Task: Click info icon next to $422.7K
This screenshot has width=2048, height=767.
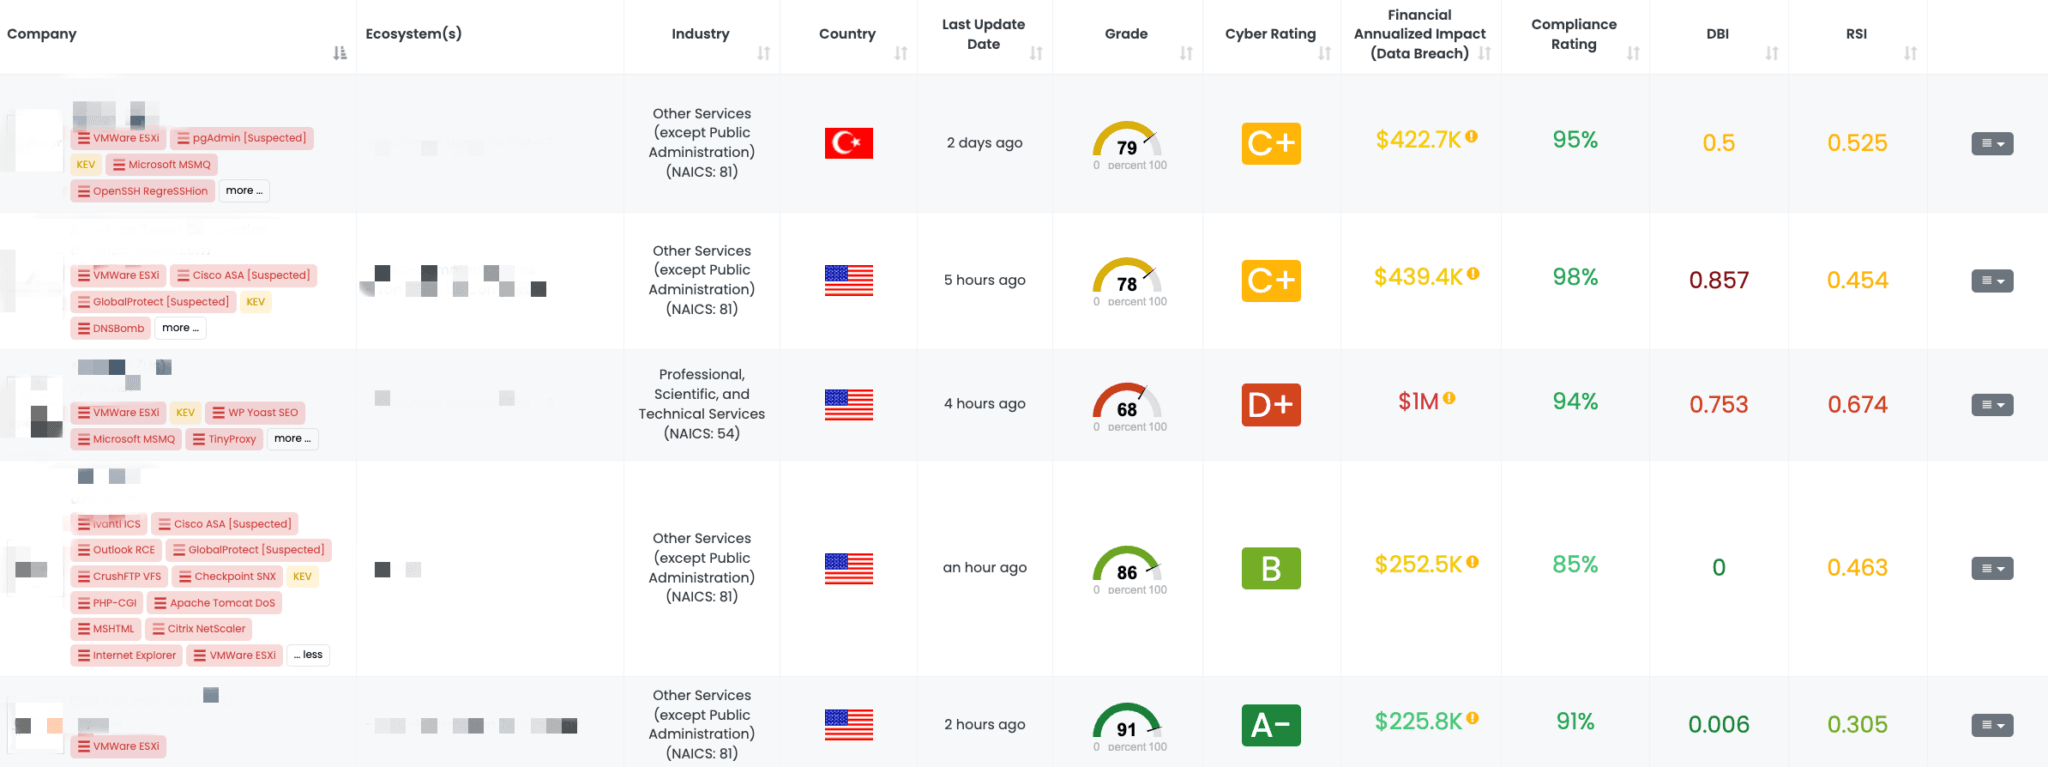Action: pyautogui.click(x=1472, y=137)
